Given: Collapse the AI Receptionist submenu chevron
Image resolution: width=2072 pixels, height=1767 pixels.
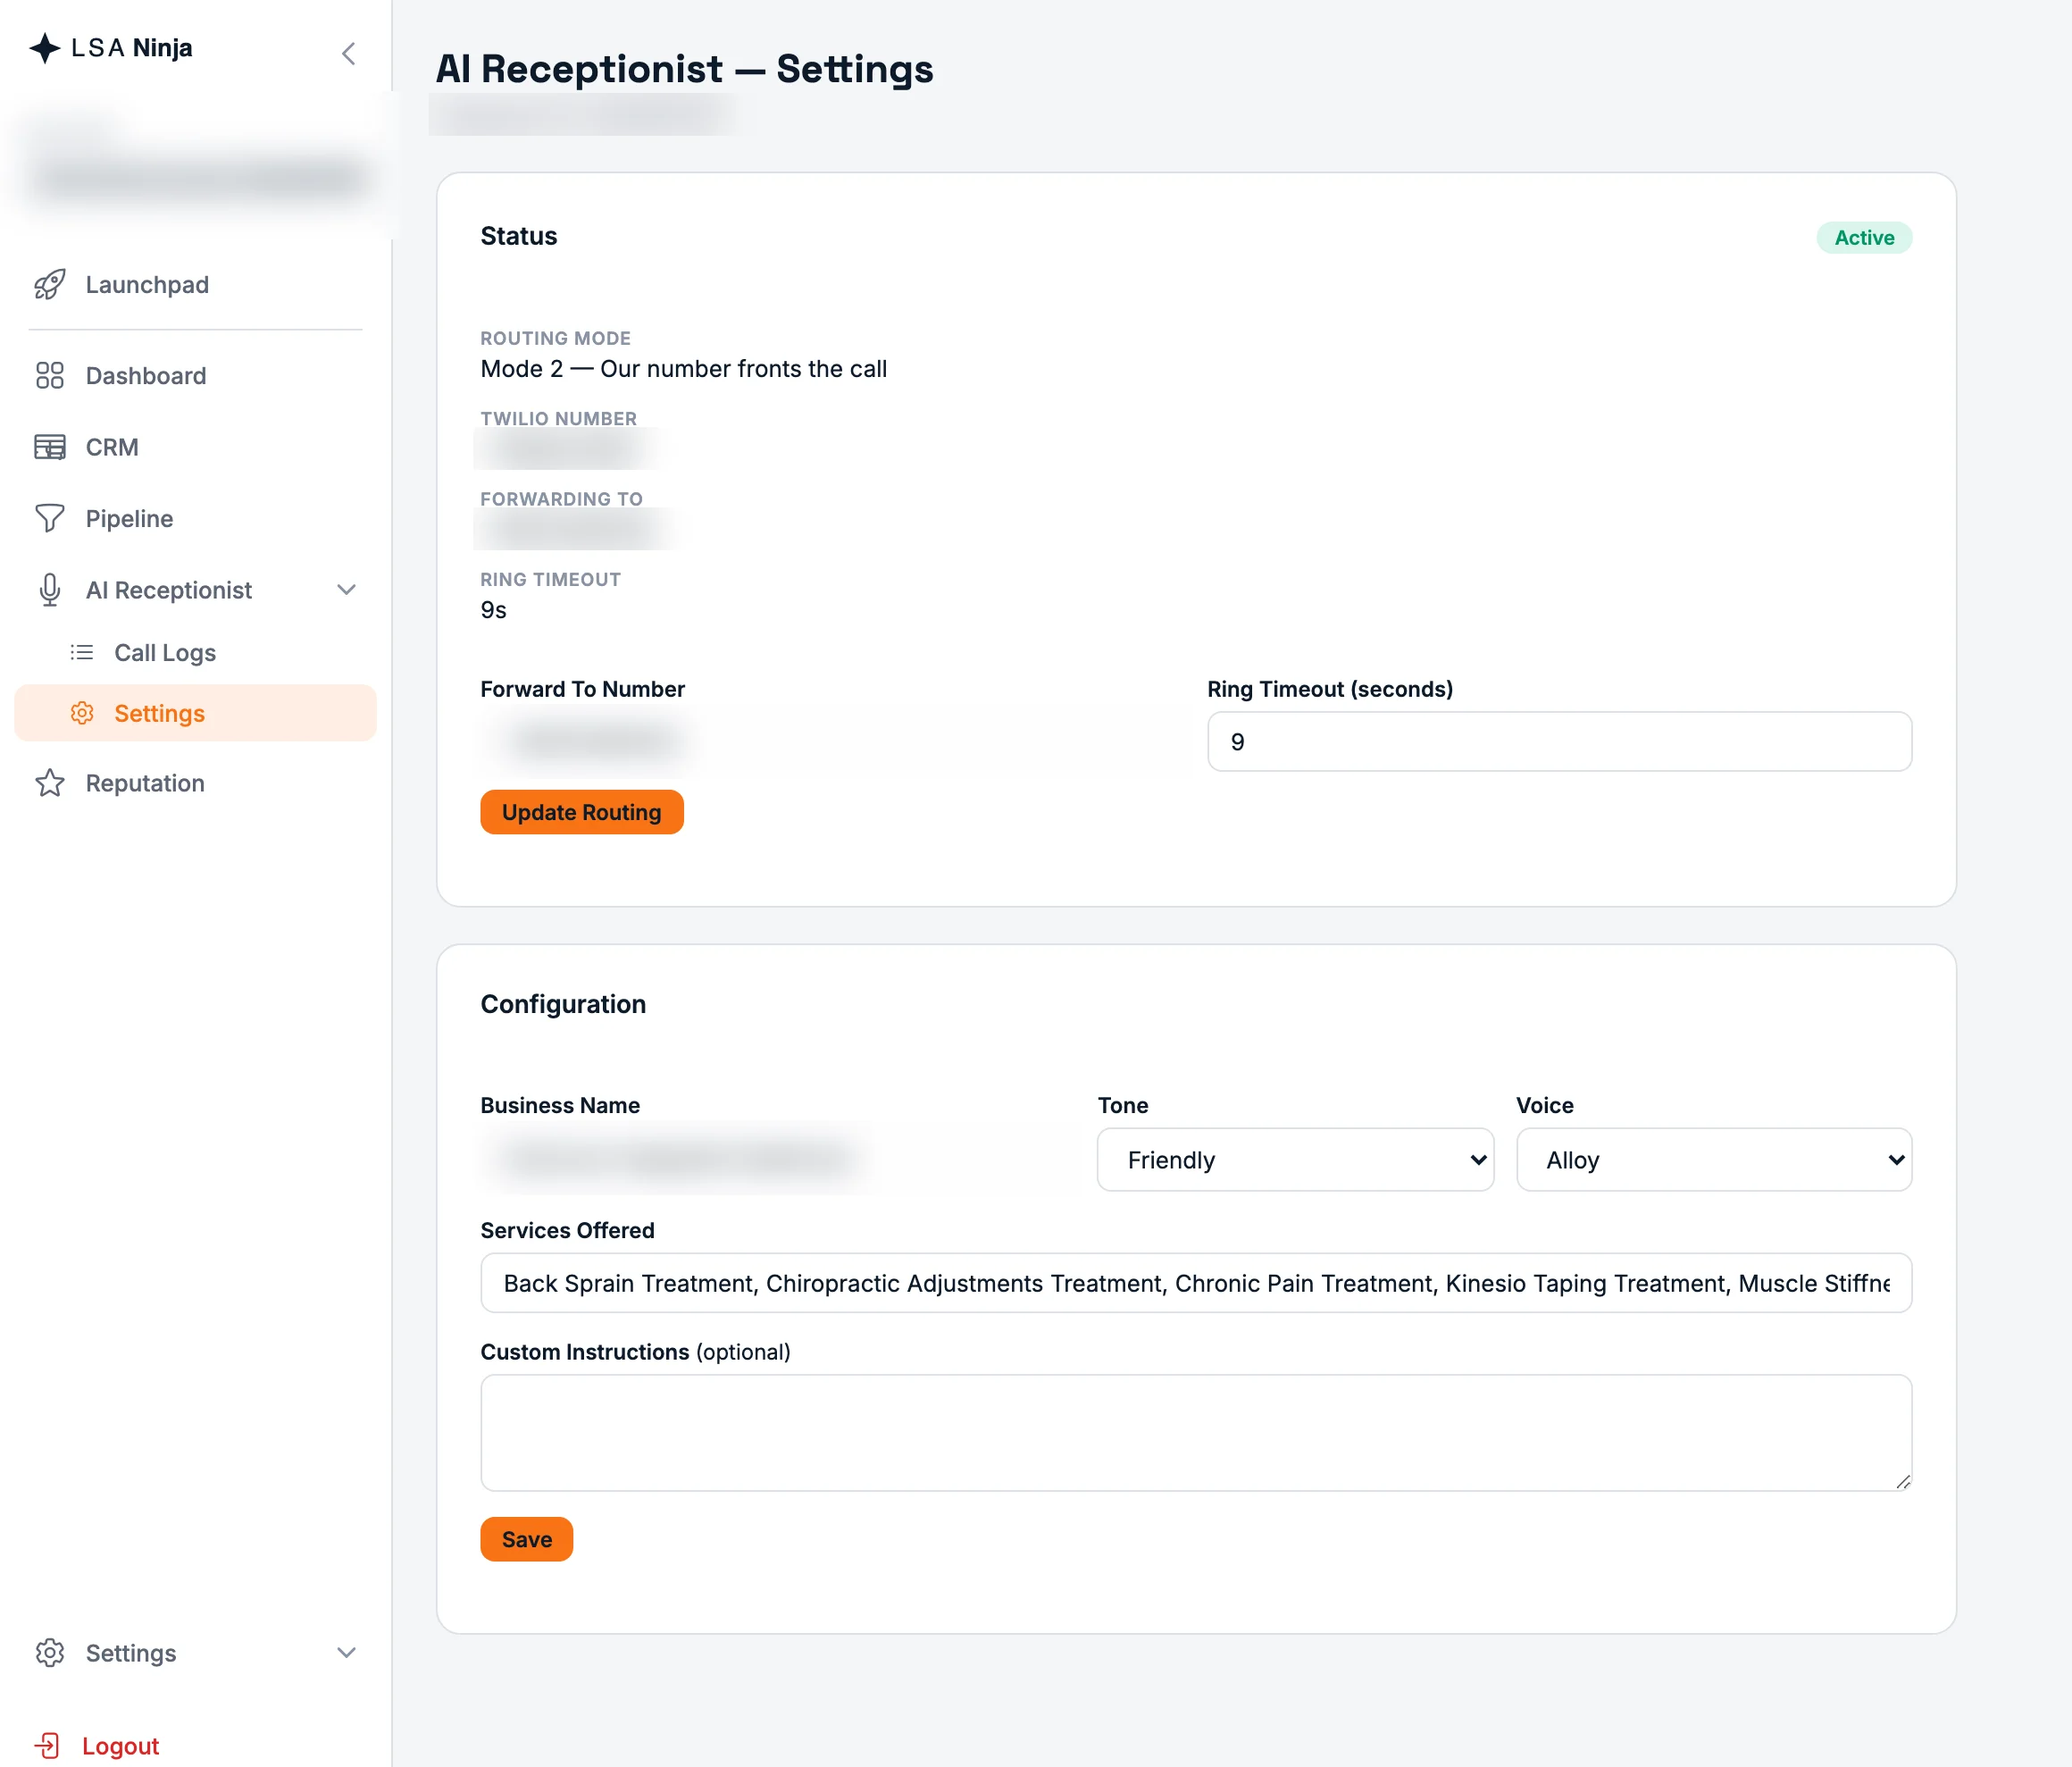Looking at the screenshot, I should [346, 590].
